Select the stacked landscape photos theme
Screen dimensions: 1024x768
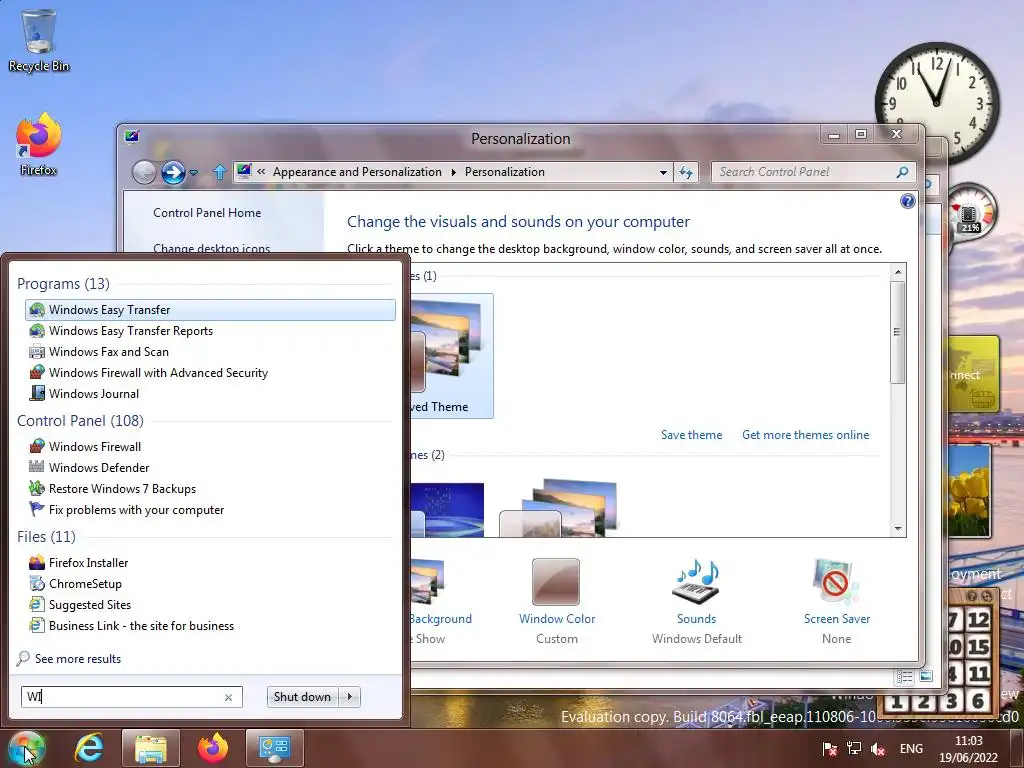click(558, 508)
